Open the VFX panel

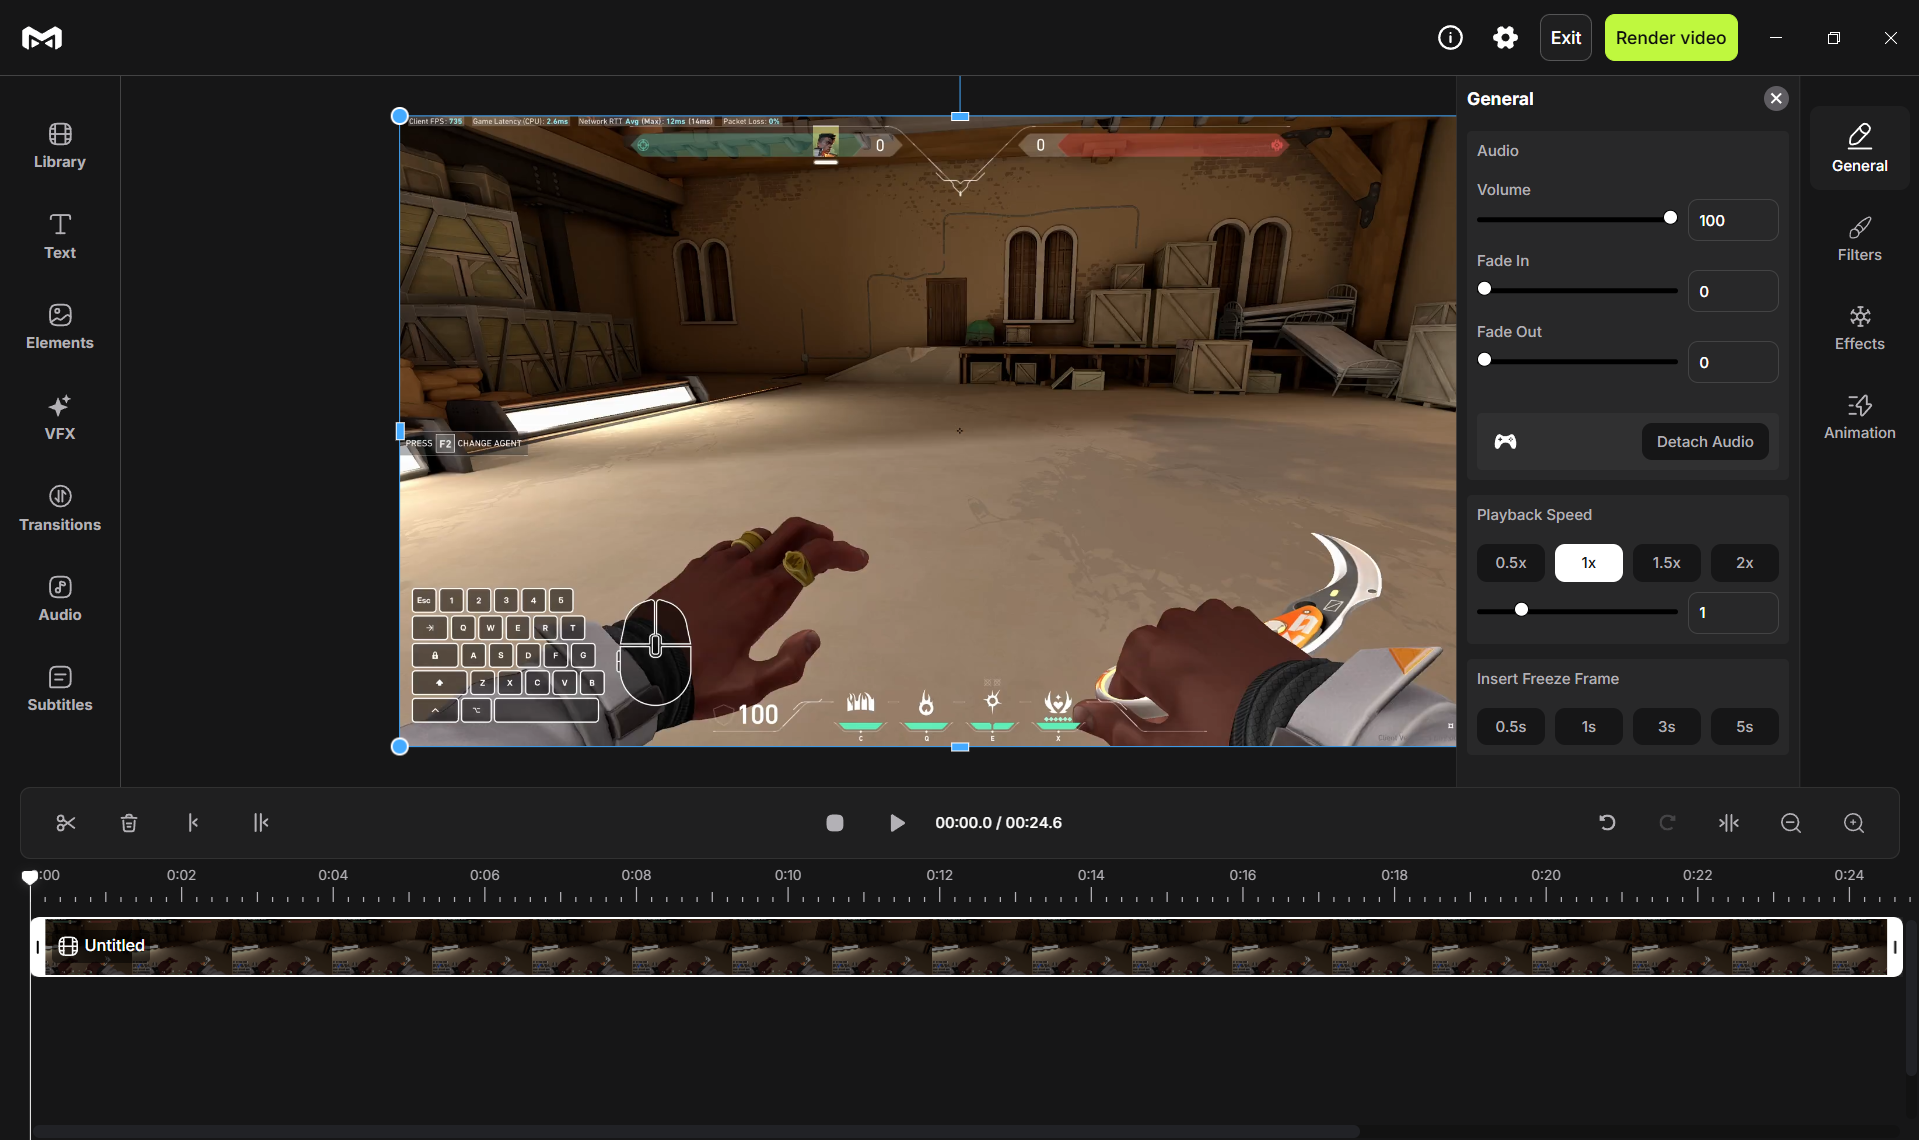tap(60, 418)
